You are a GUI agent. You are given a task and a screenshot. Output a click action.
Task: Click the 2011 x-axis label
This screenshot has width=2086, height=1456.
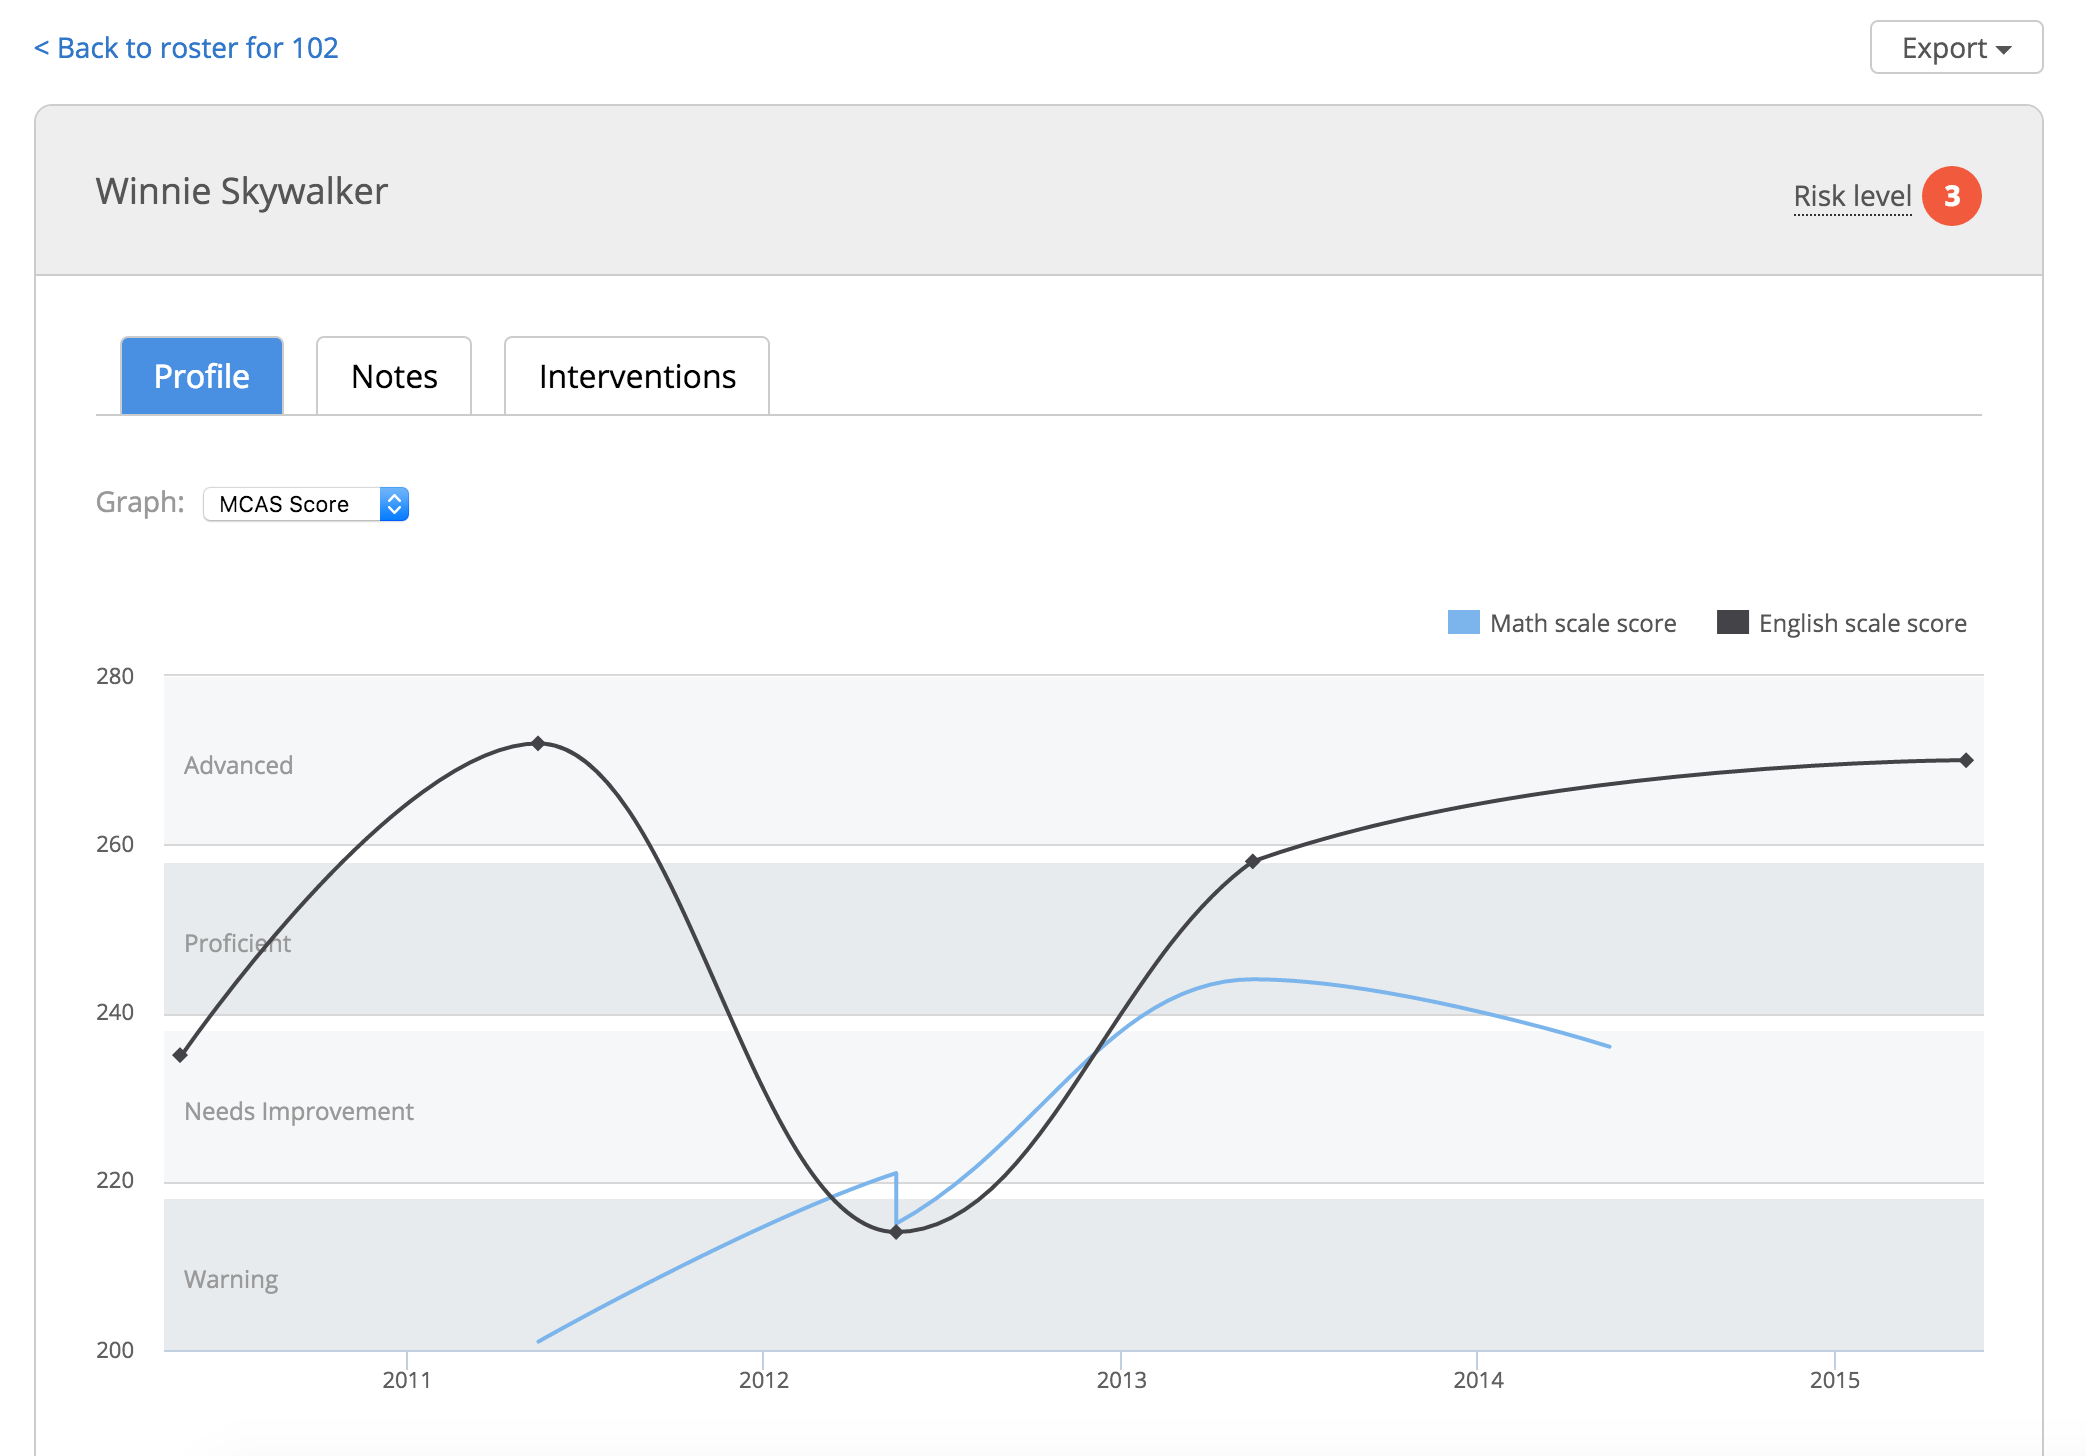(407, 1380)
